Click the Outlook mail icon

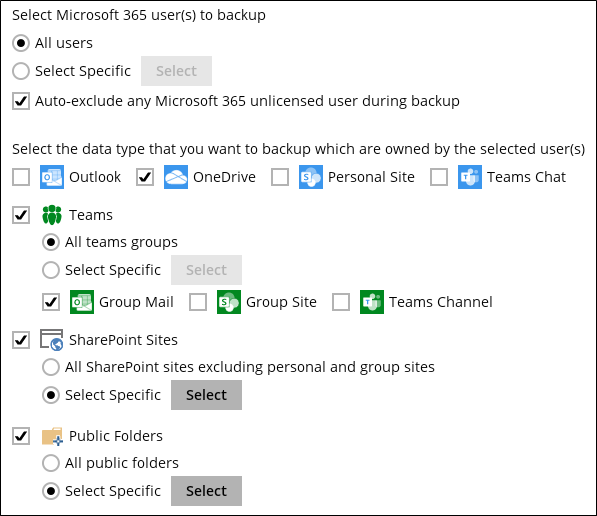[52, 177]
